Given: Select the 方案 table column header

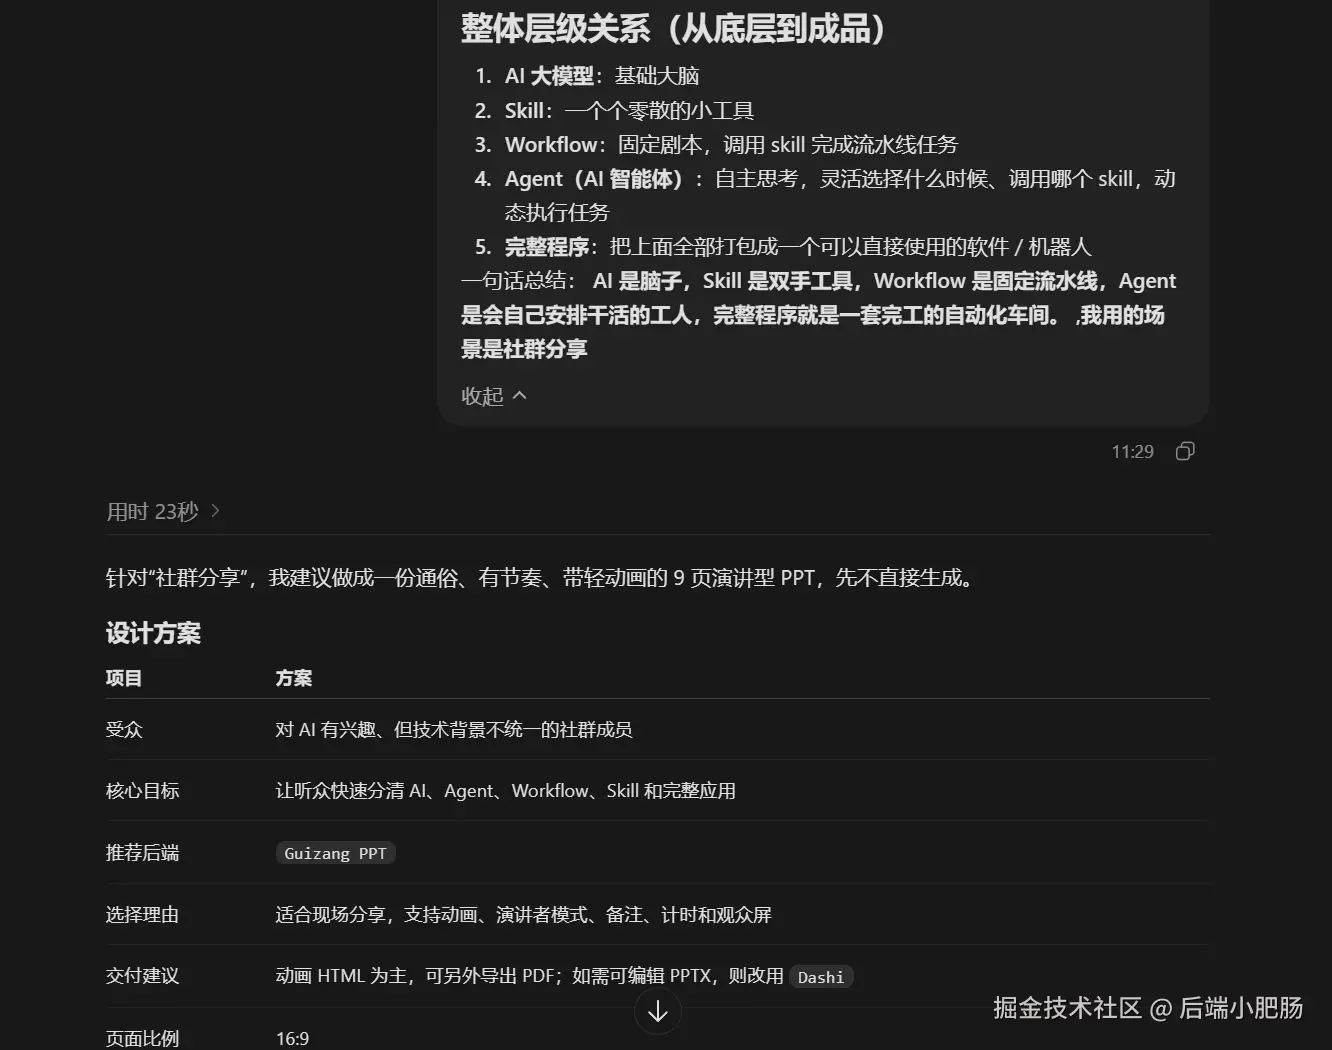Looking at the screenshot, I should [x=294, y=678].
